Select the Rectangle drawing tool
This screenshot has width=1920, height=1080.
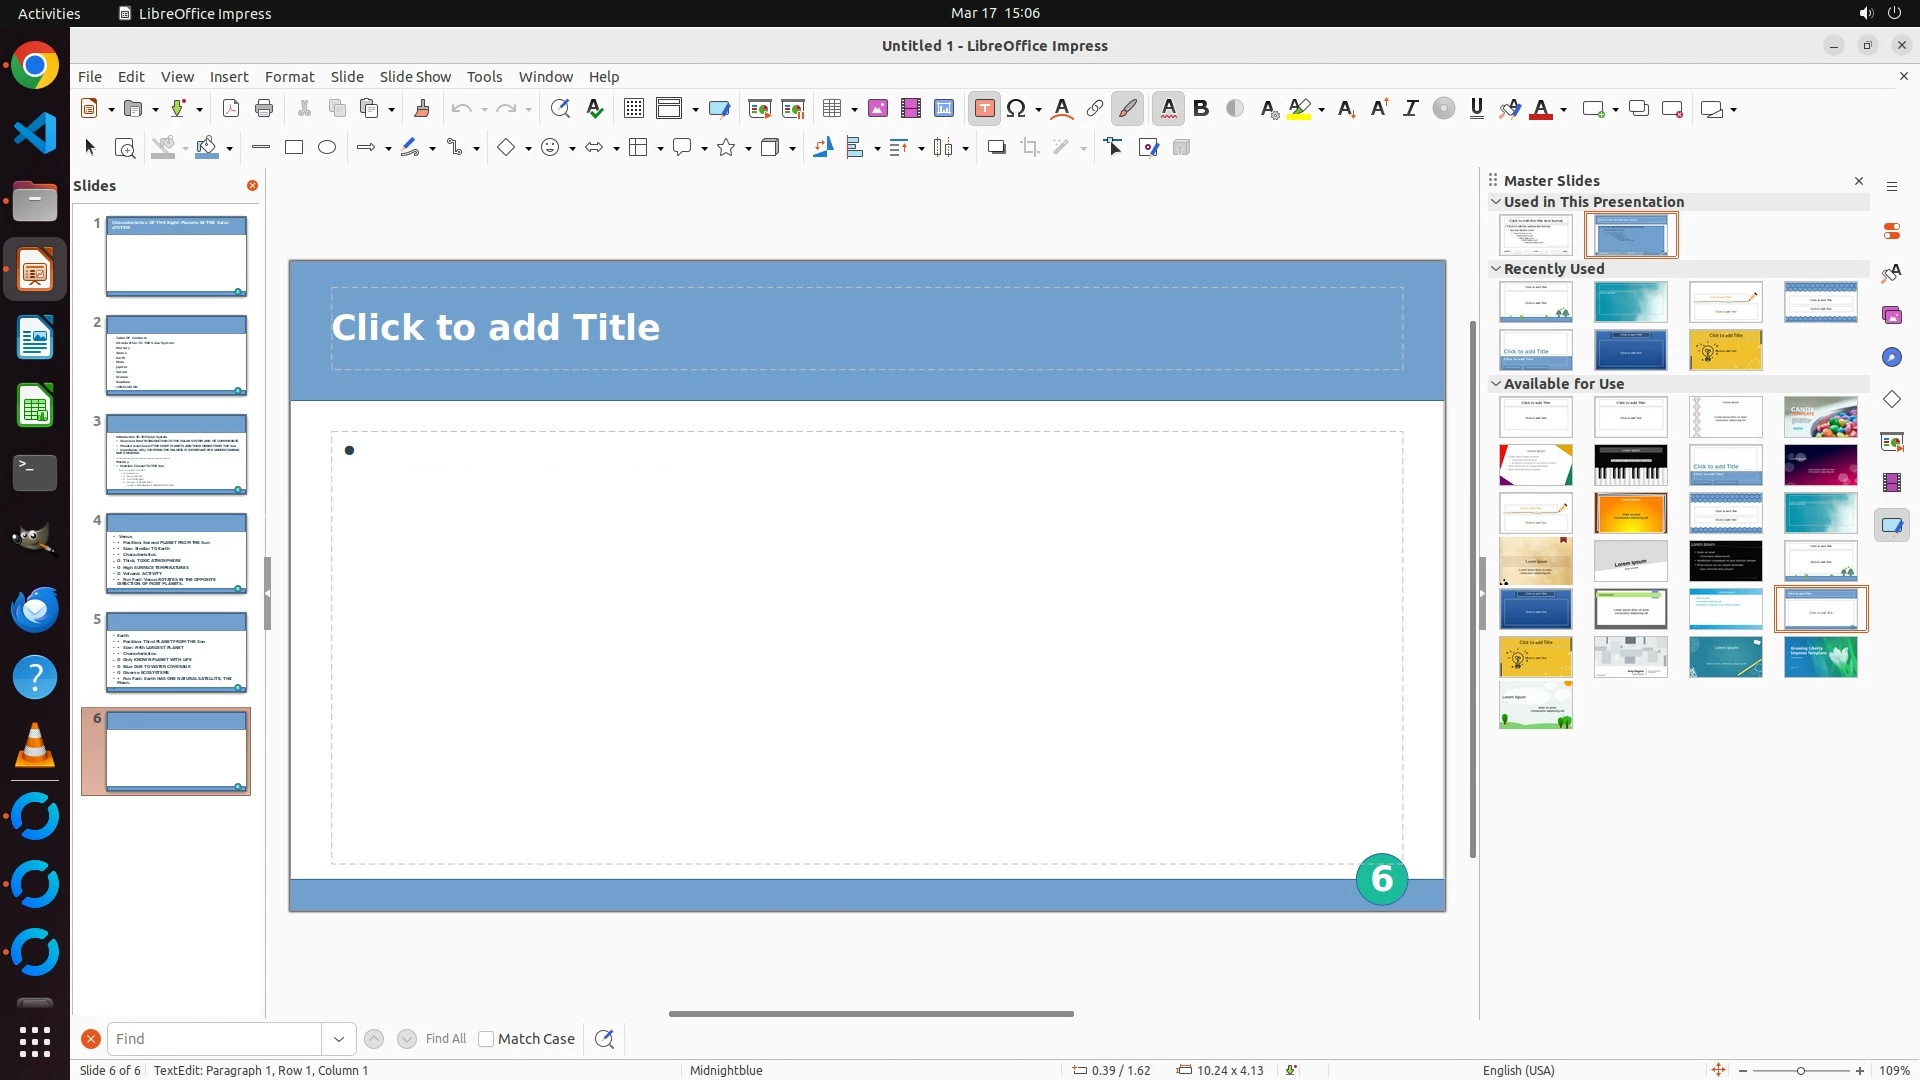(x=294, y=148)
